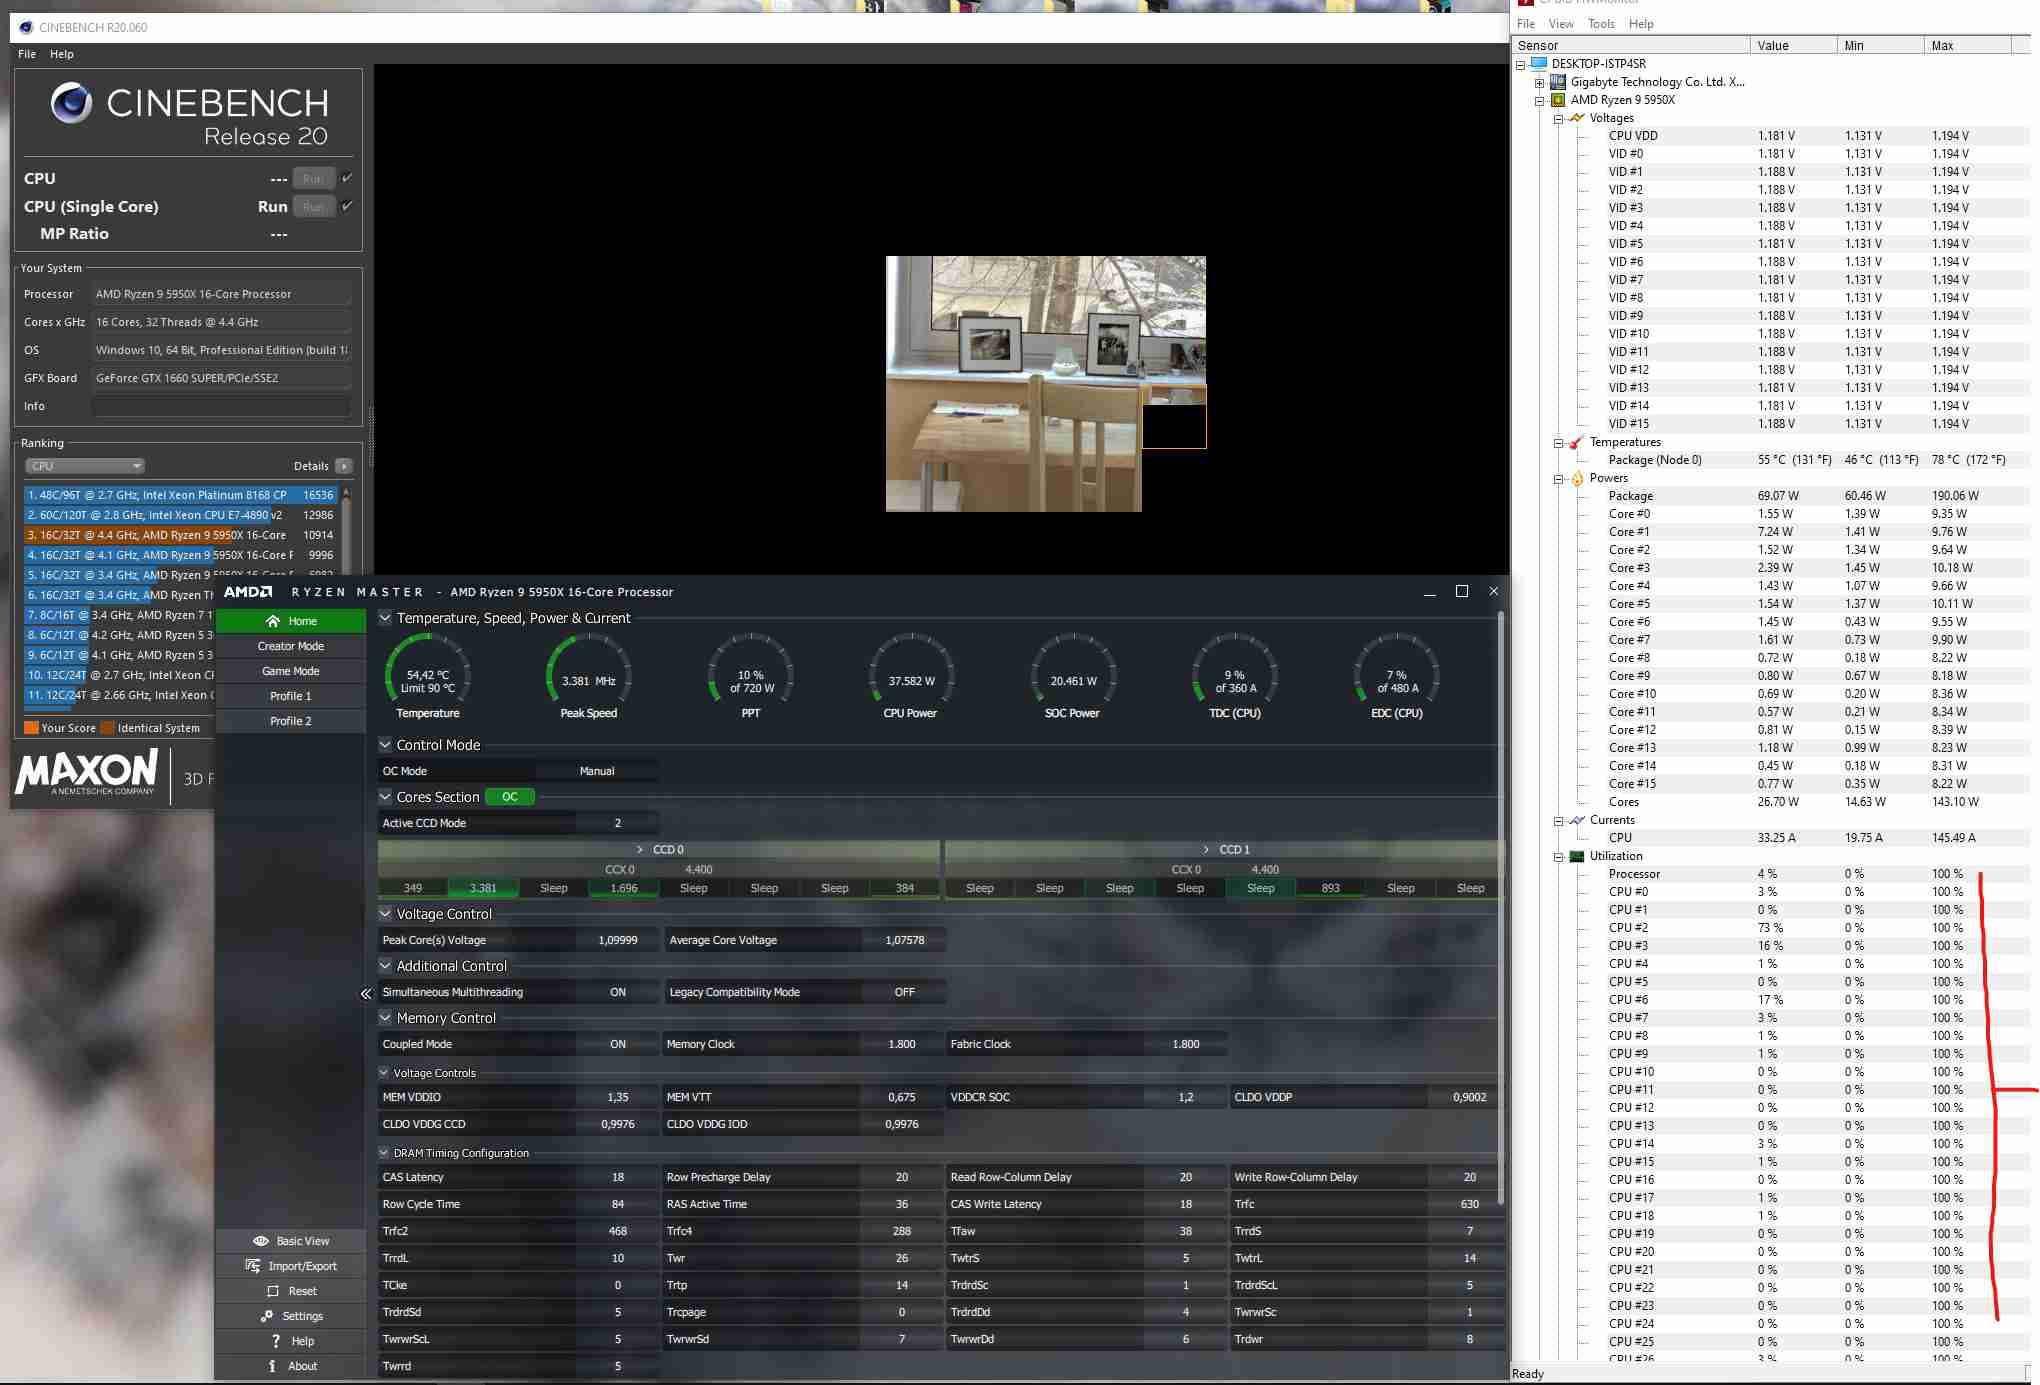Viewport: 2040px width, 1385px height.
Task: Click the Details arrow button in Cinebench ranking
Action: point(344,466)
